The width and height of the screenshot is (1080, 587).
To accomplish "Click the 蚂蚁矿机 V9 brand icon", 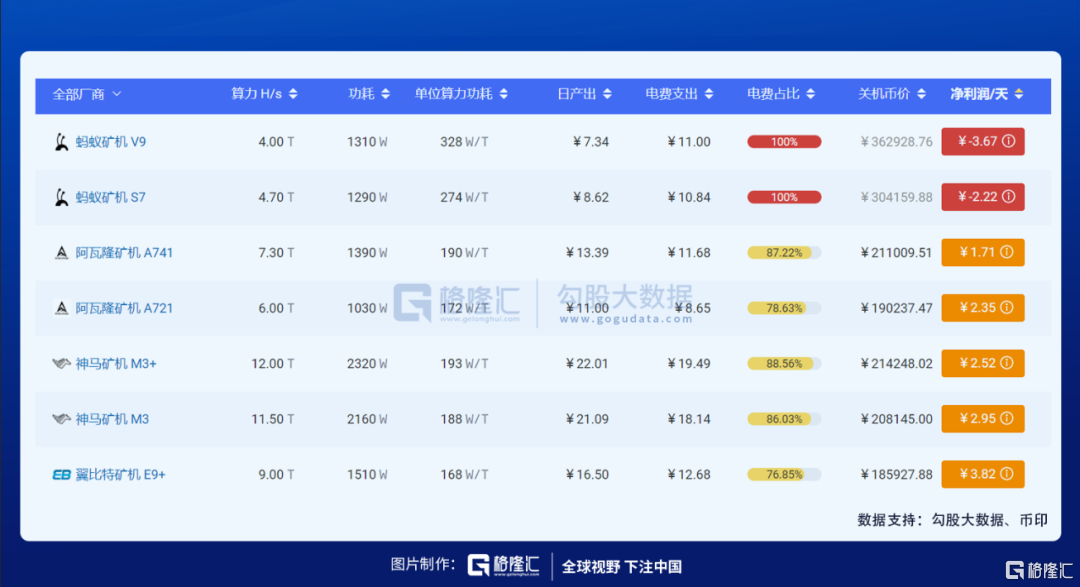I will tap(61, 142).
